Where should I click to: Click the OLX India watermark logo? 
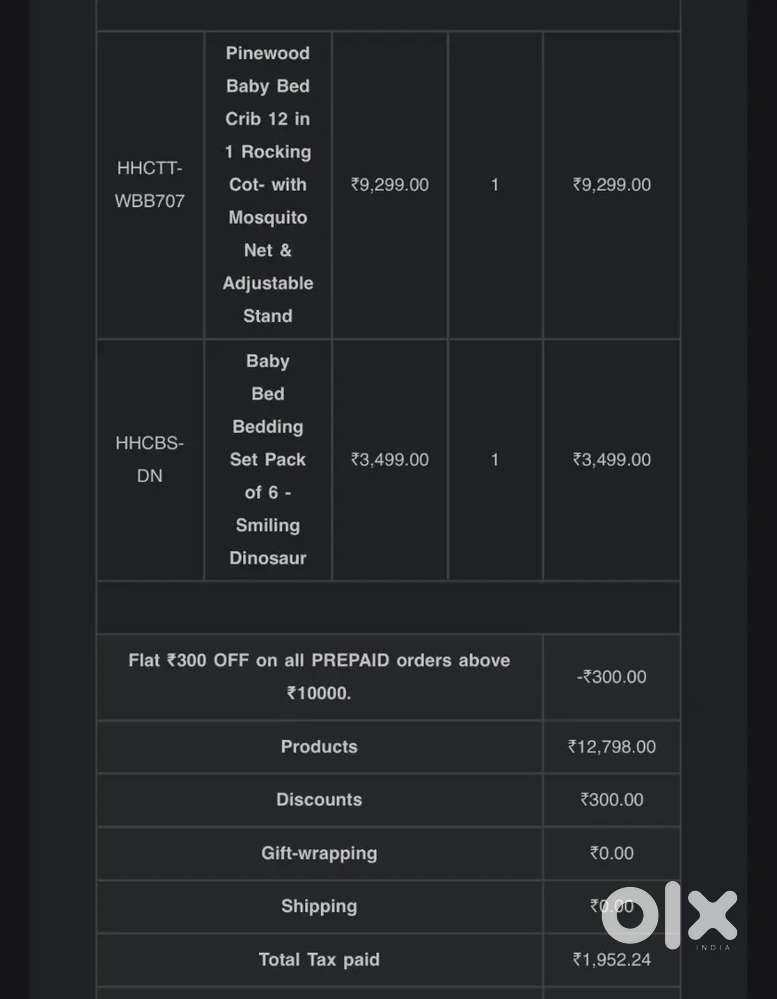669,915
